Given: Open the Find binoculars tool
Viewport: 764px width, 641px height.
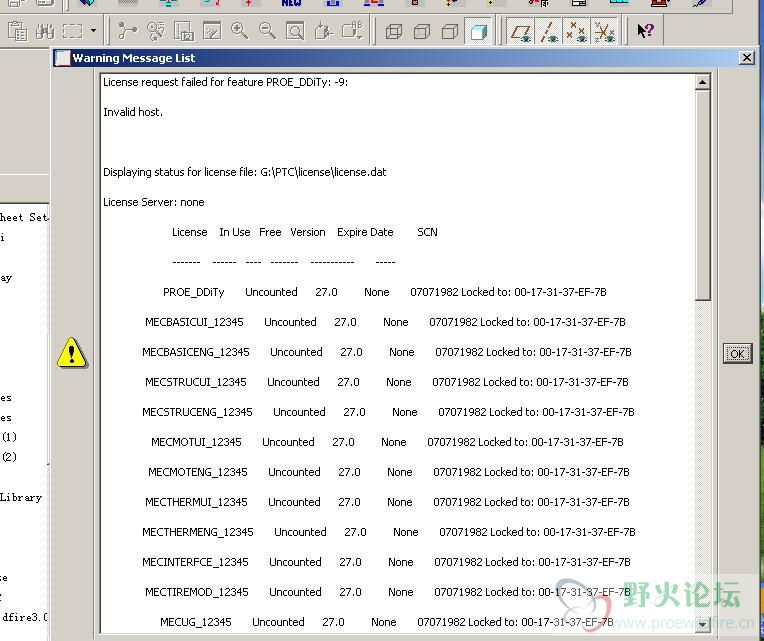Looking at the screenshot, I should [x=45, y=31].
